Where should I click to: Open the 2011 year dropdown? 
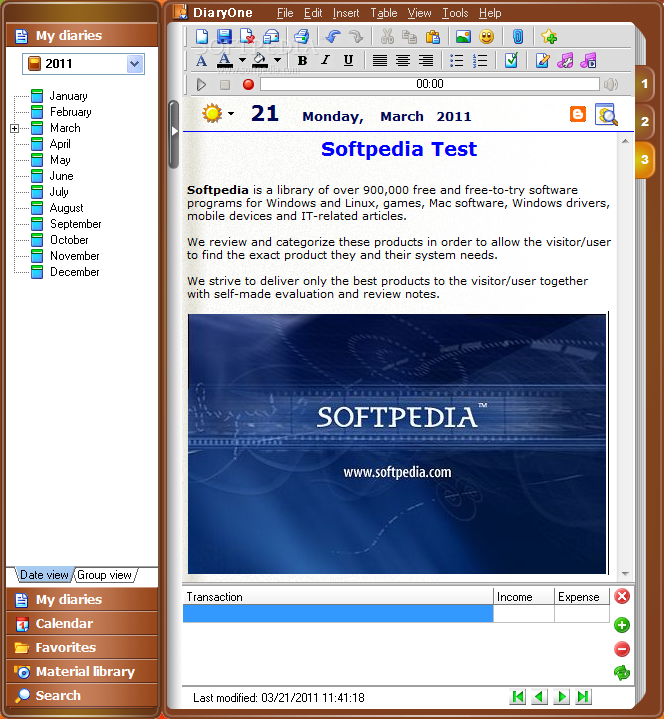pyautogui.click(x=134, y=64)
